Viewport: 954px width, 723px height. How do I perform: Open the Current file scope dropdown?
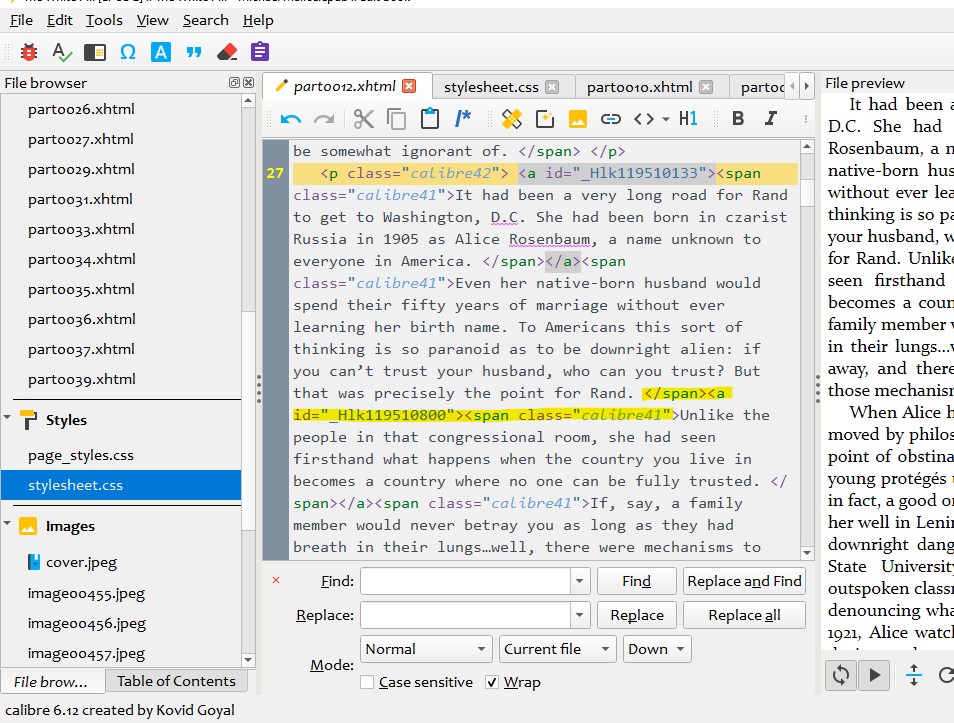pos(557,649)
